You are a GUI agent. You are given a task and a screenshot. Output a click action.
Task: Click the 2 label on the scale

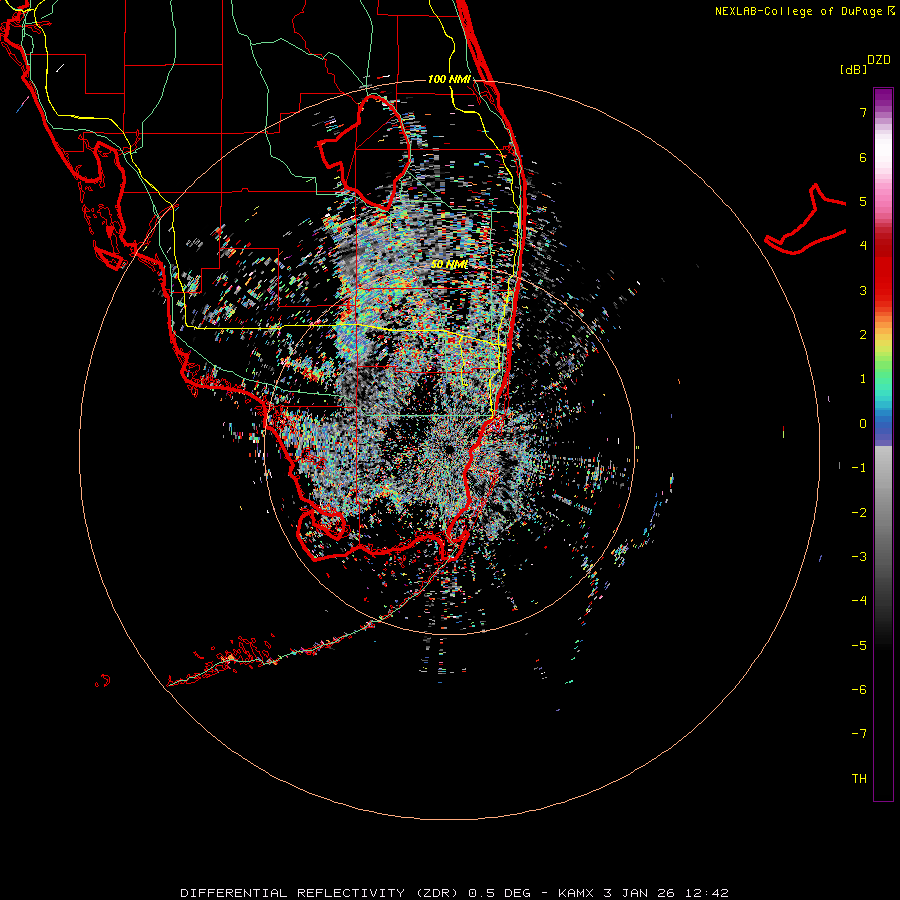(863, 335)
